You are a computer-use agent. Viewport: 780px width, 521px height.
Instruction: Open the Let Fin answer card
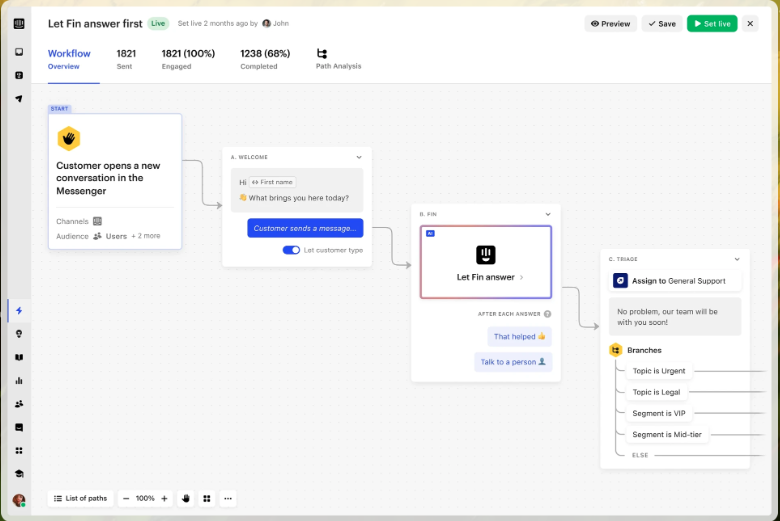tap(486, 262)
